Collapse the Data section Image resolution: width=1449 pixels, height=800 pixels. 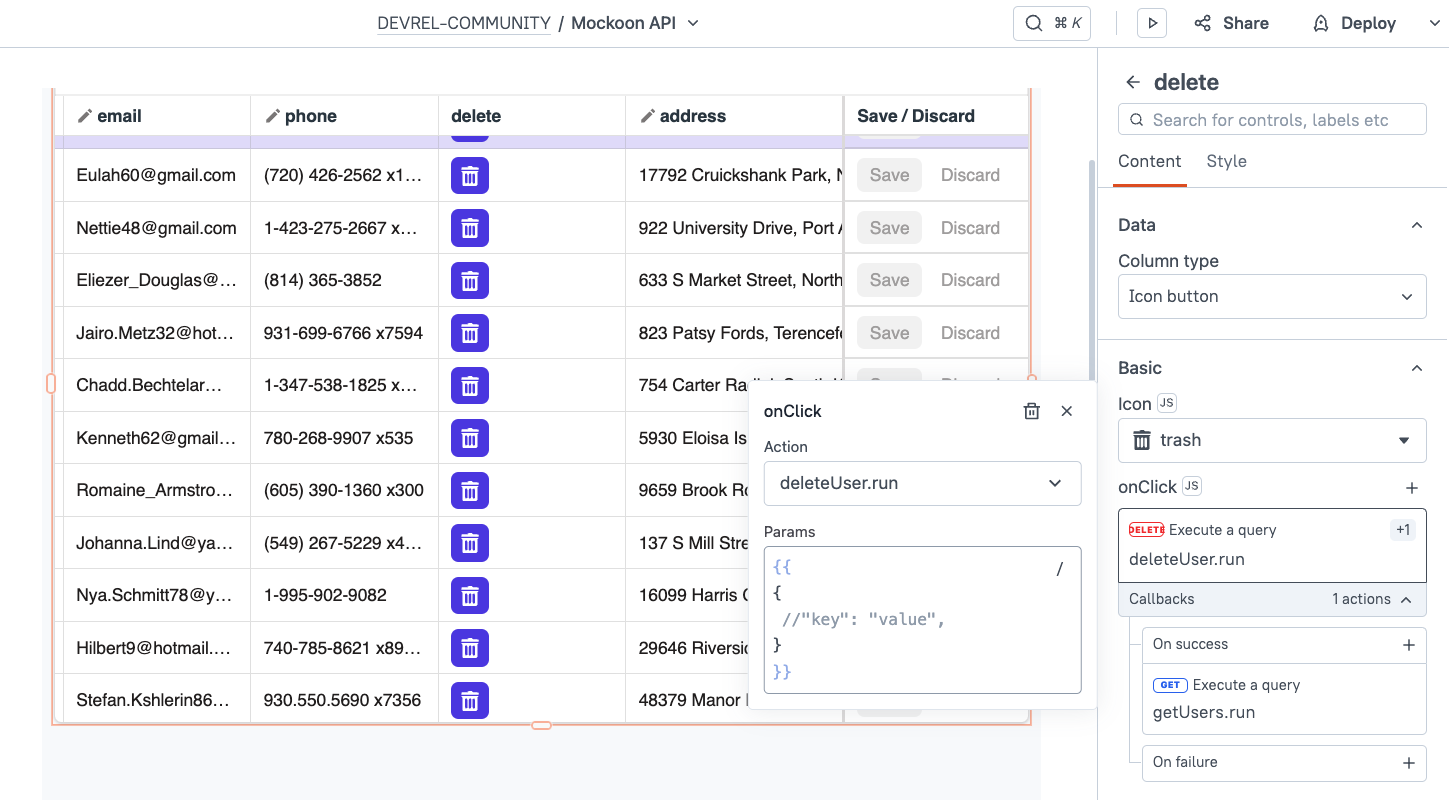coord(1416,225)
